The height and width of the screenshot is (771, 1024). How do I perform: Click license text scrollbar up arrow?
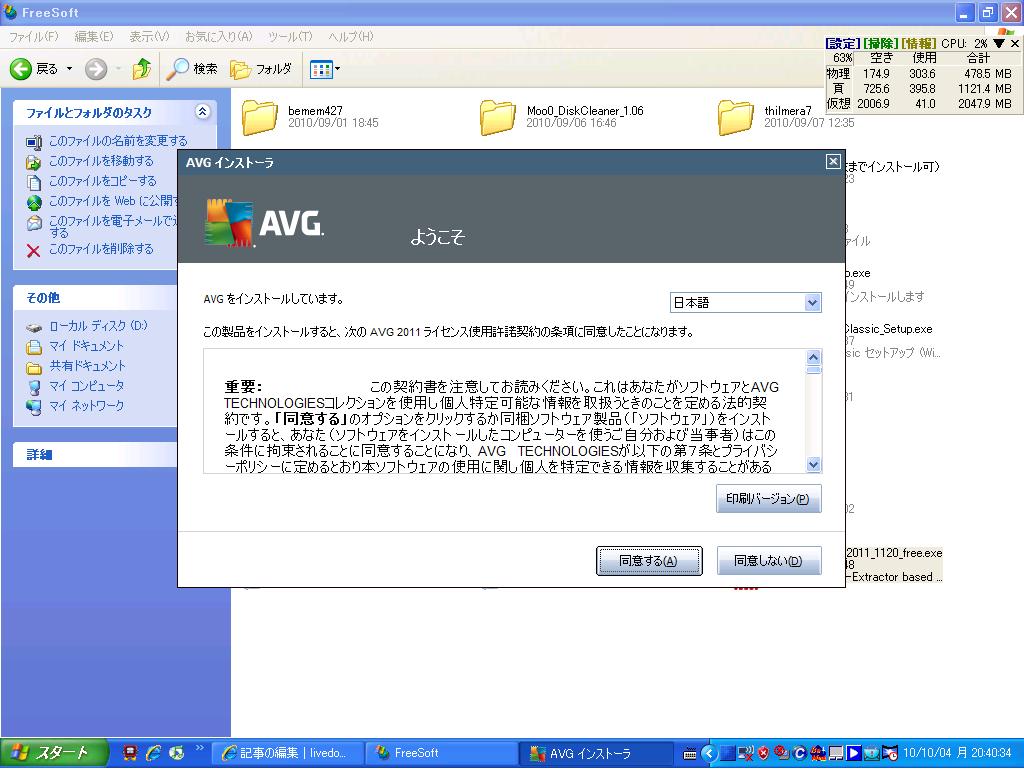tap(813, 357)
